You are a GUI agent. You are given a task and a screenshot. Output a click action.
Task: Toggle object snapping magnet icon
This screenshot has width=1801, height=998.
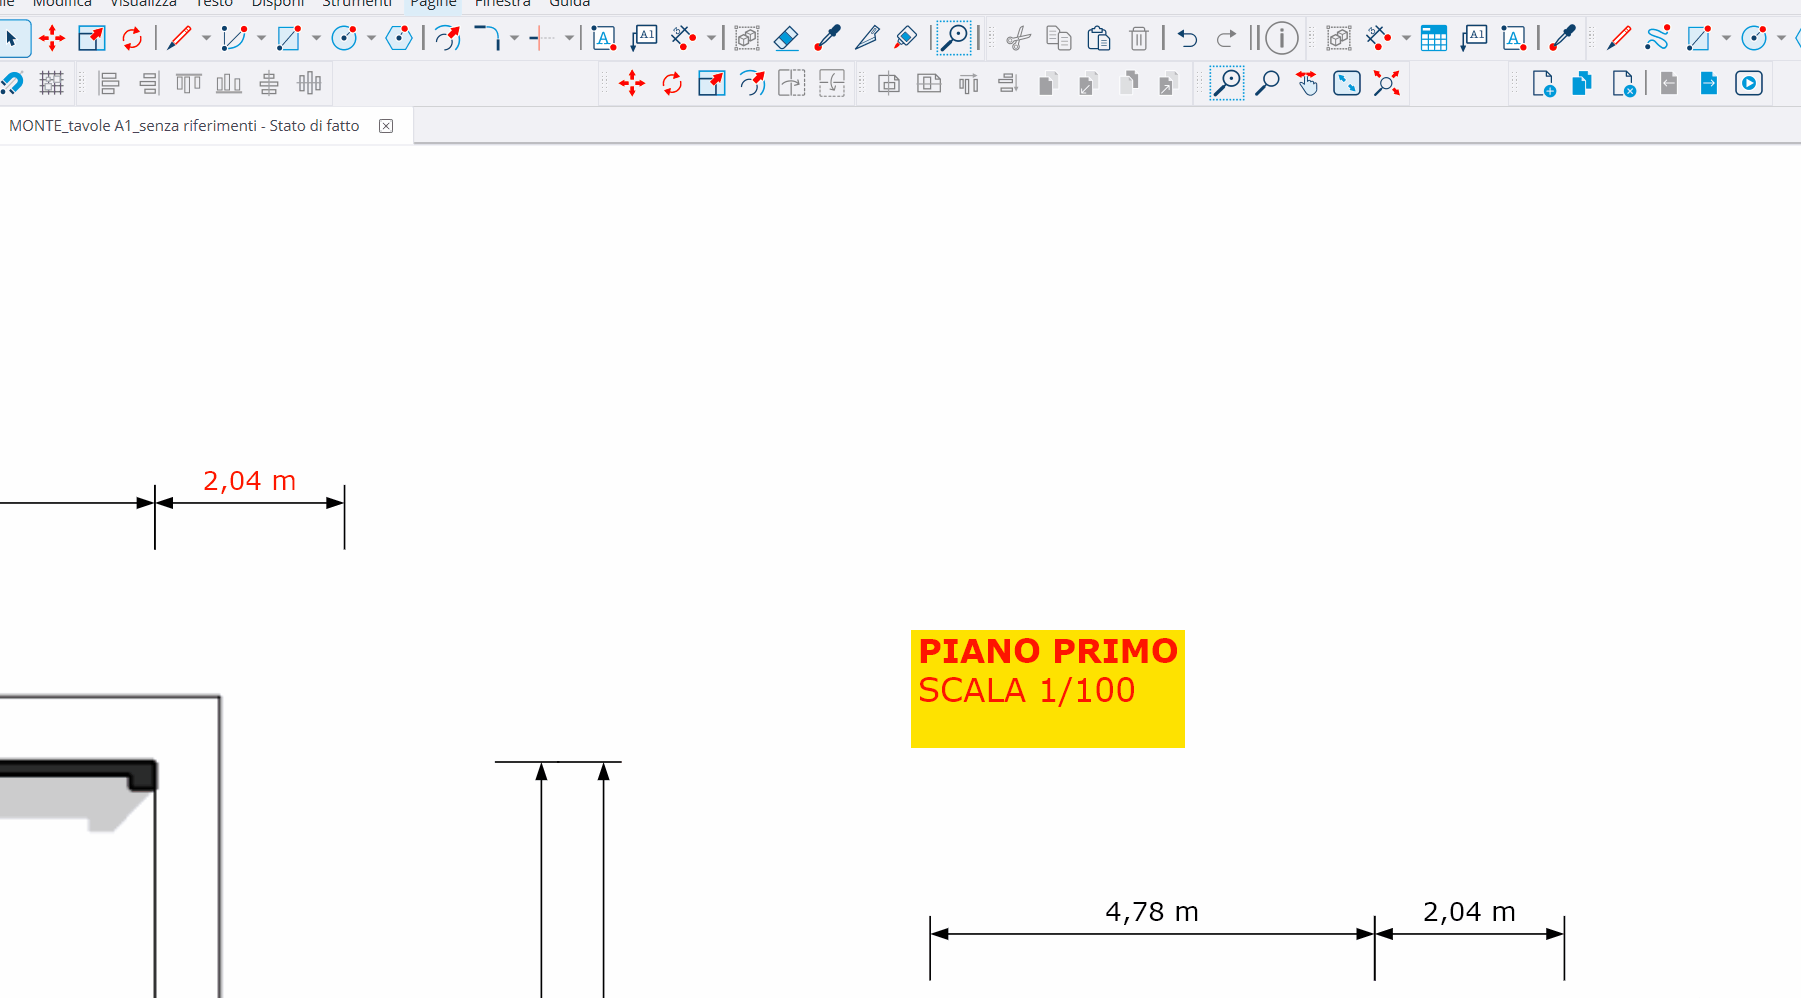click(12, 84)
